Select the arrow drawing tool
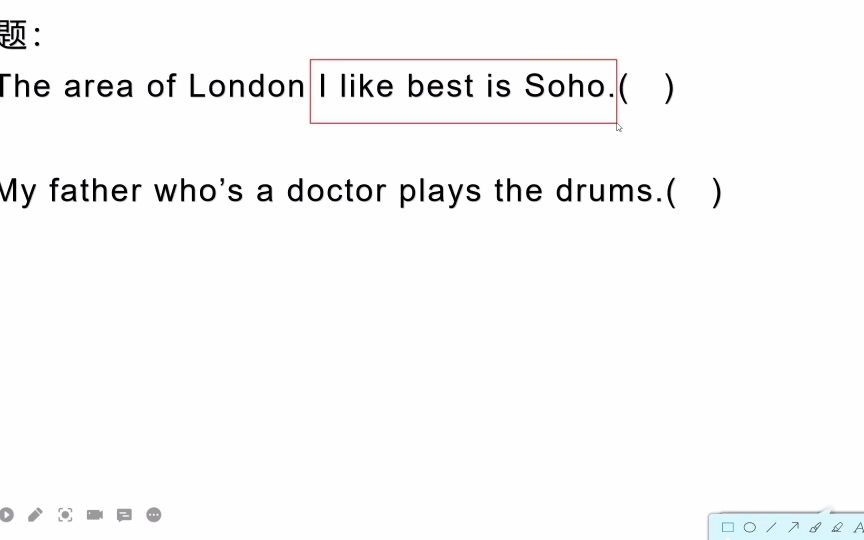The image size is (864, 540). click(x=793, y=527)
